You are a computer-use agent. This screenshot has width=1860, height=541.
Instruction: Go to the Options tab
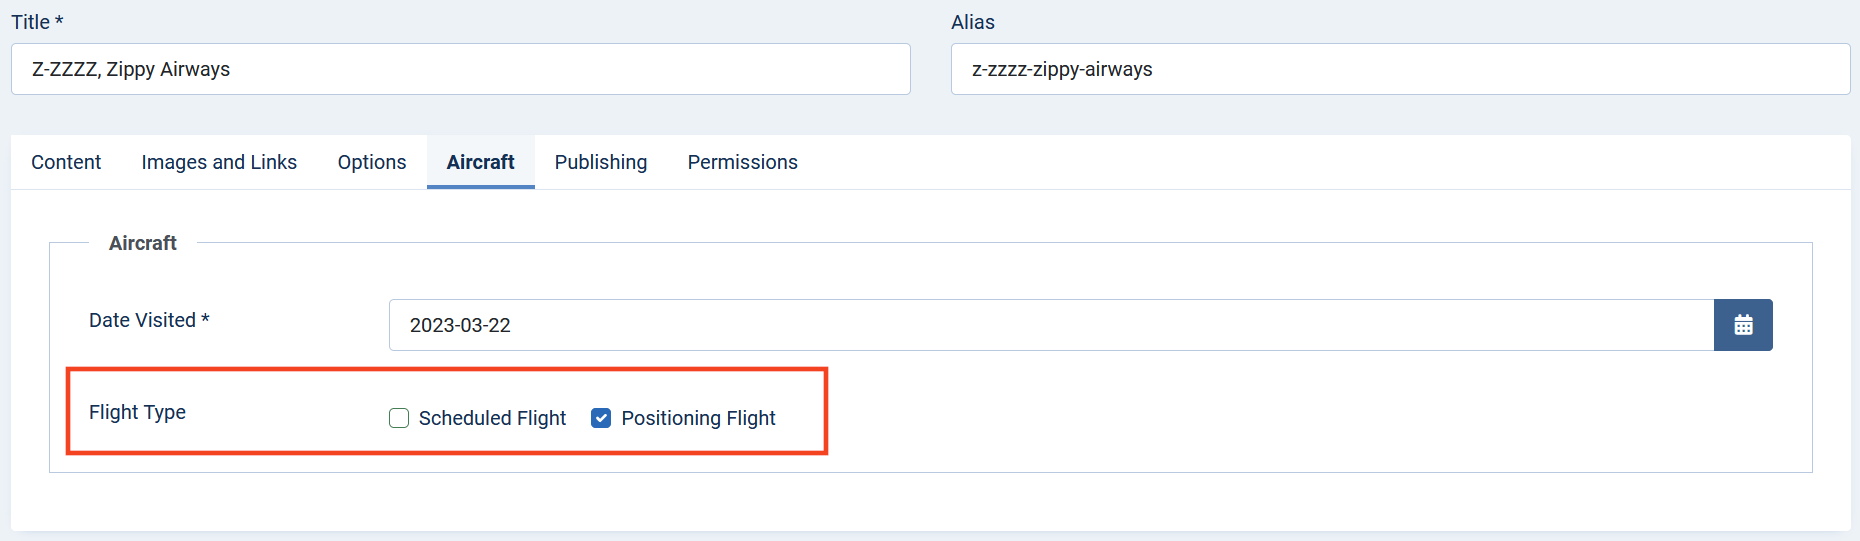click(372, 162)
